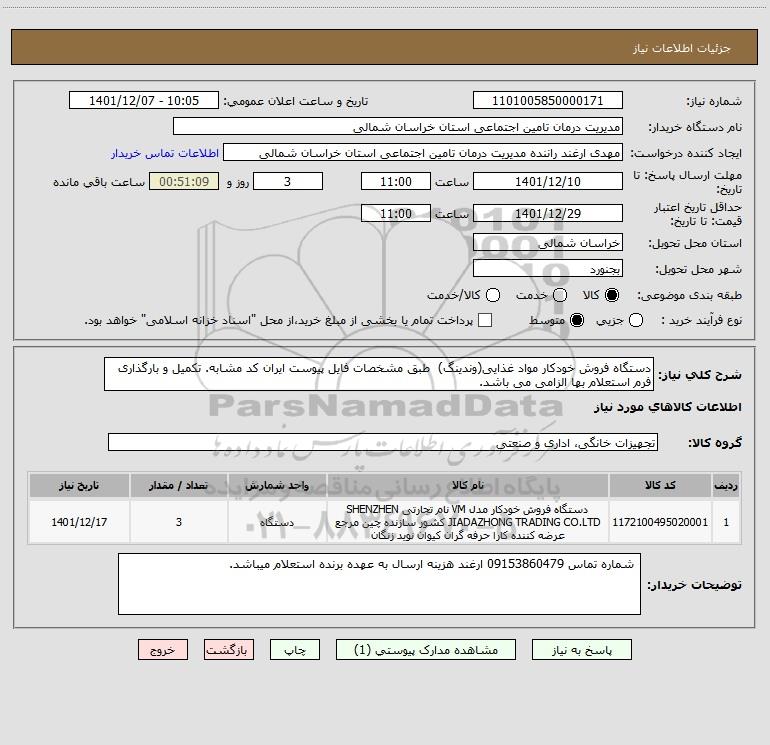Click بازگشت back button
Image resolution: width=770 pixels, height=745 pixels.
point(229,650)
